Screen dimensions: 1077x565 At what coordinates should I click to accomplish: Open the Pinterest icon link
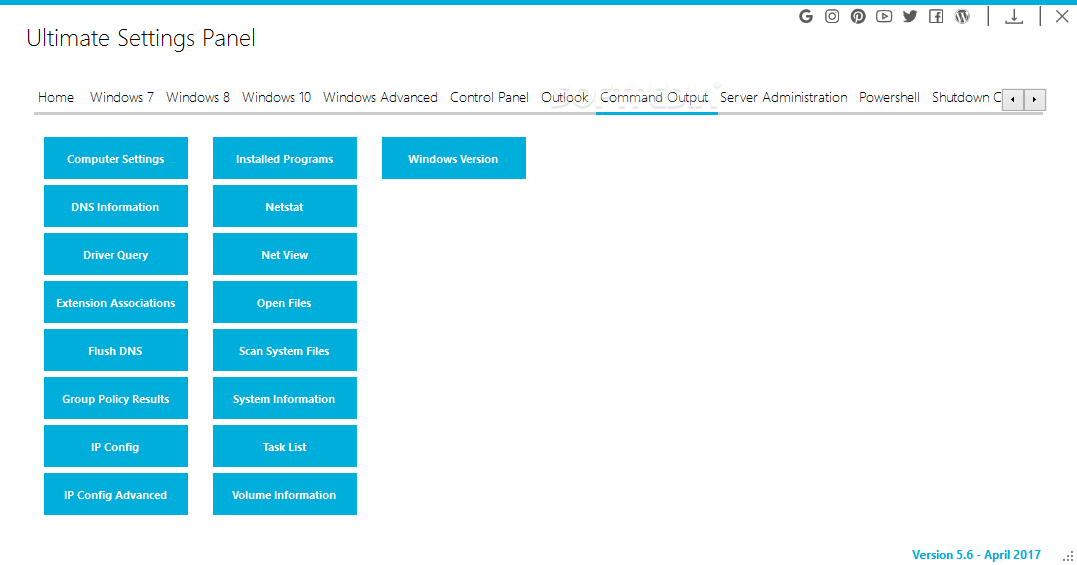[858, 16]
